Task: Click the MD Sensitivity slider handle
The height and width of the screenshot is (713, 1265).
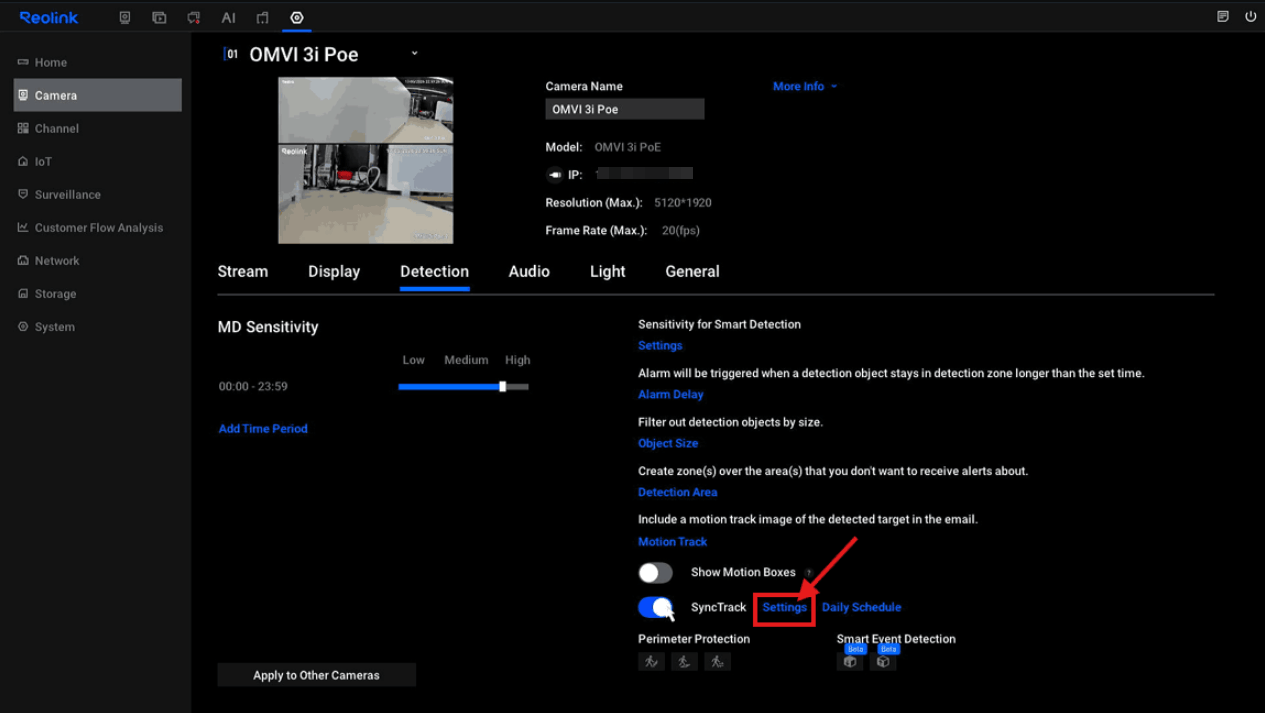Action: (x=503, y=386)
